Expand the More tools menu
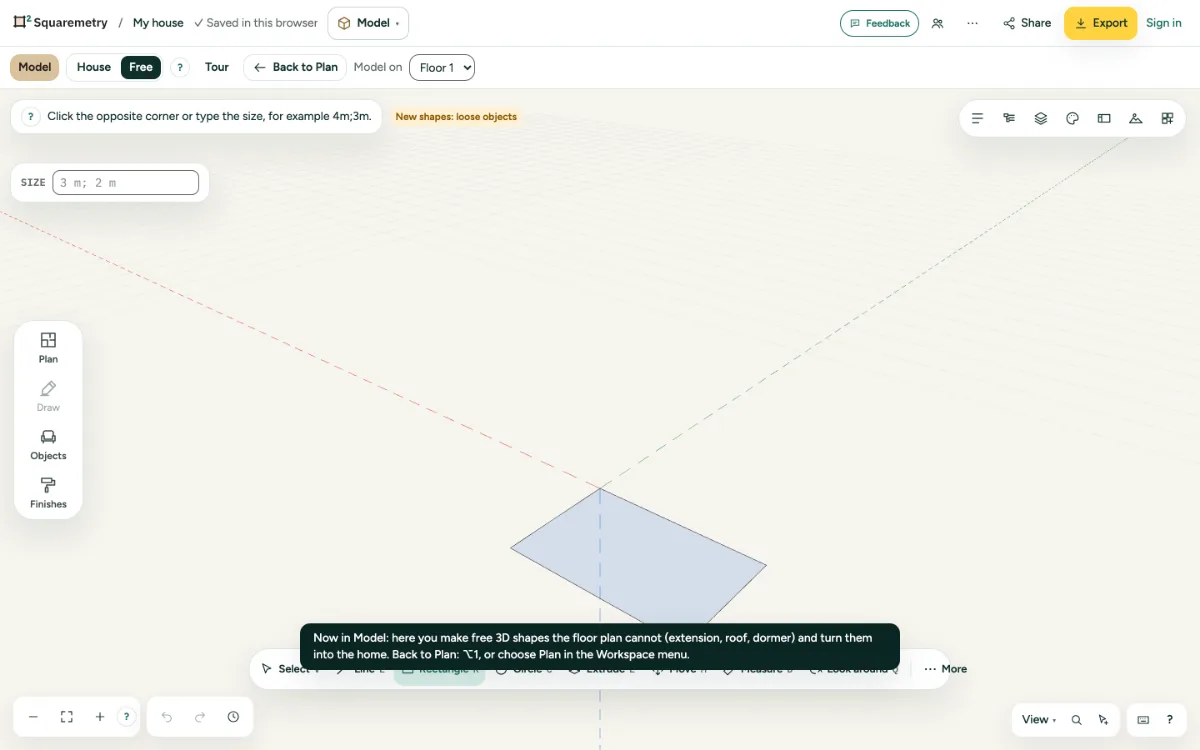1200x750 pixels. point(946,669)
